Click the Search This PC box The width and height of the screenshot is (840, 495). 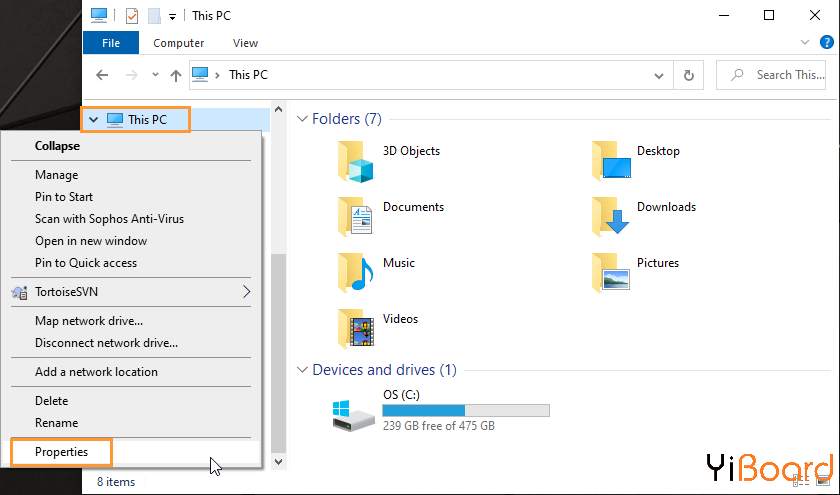(x=771, y=75)
